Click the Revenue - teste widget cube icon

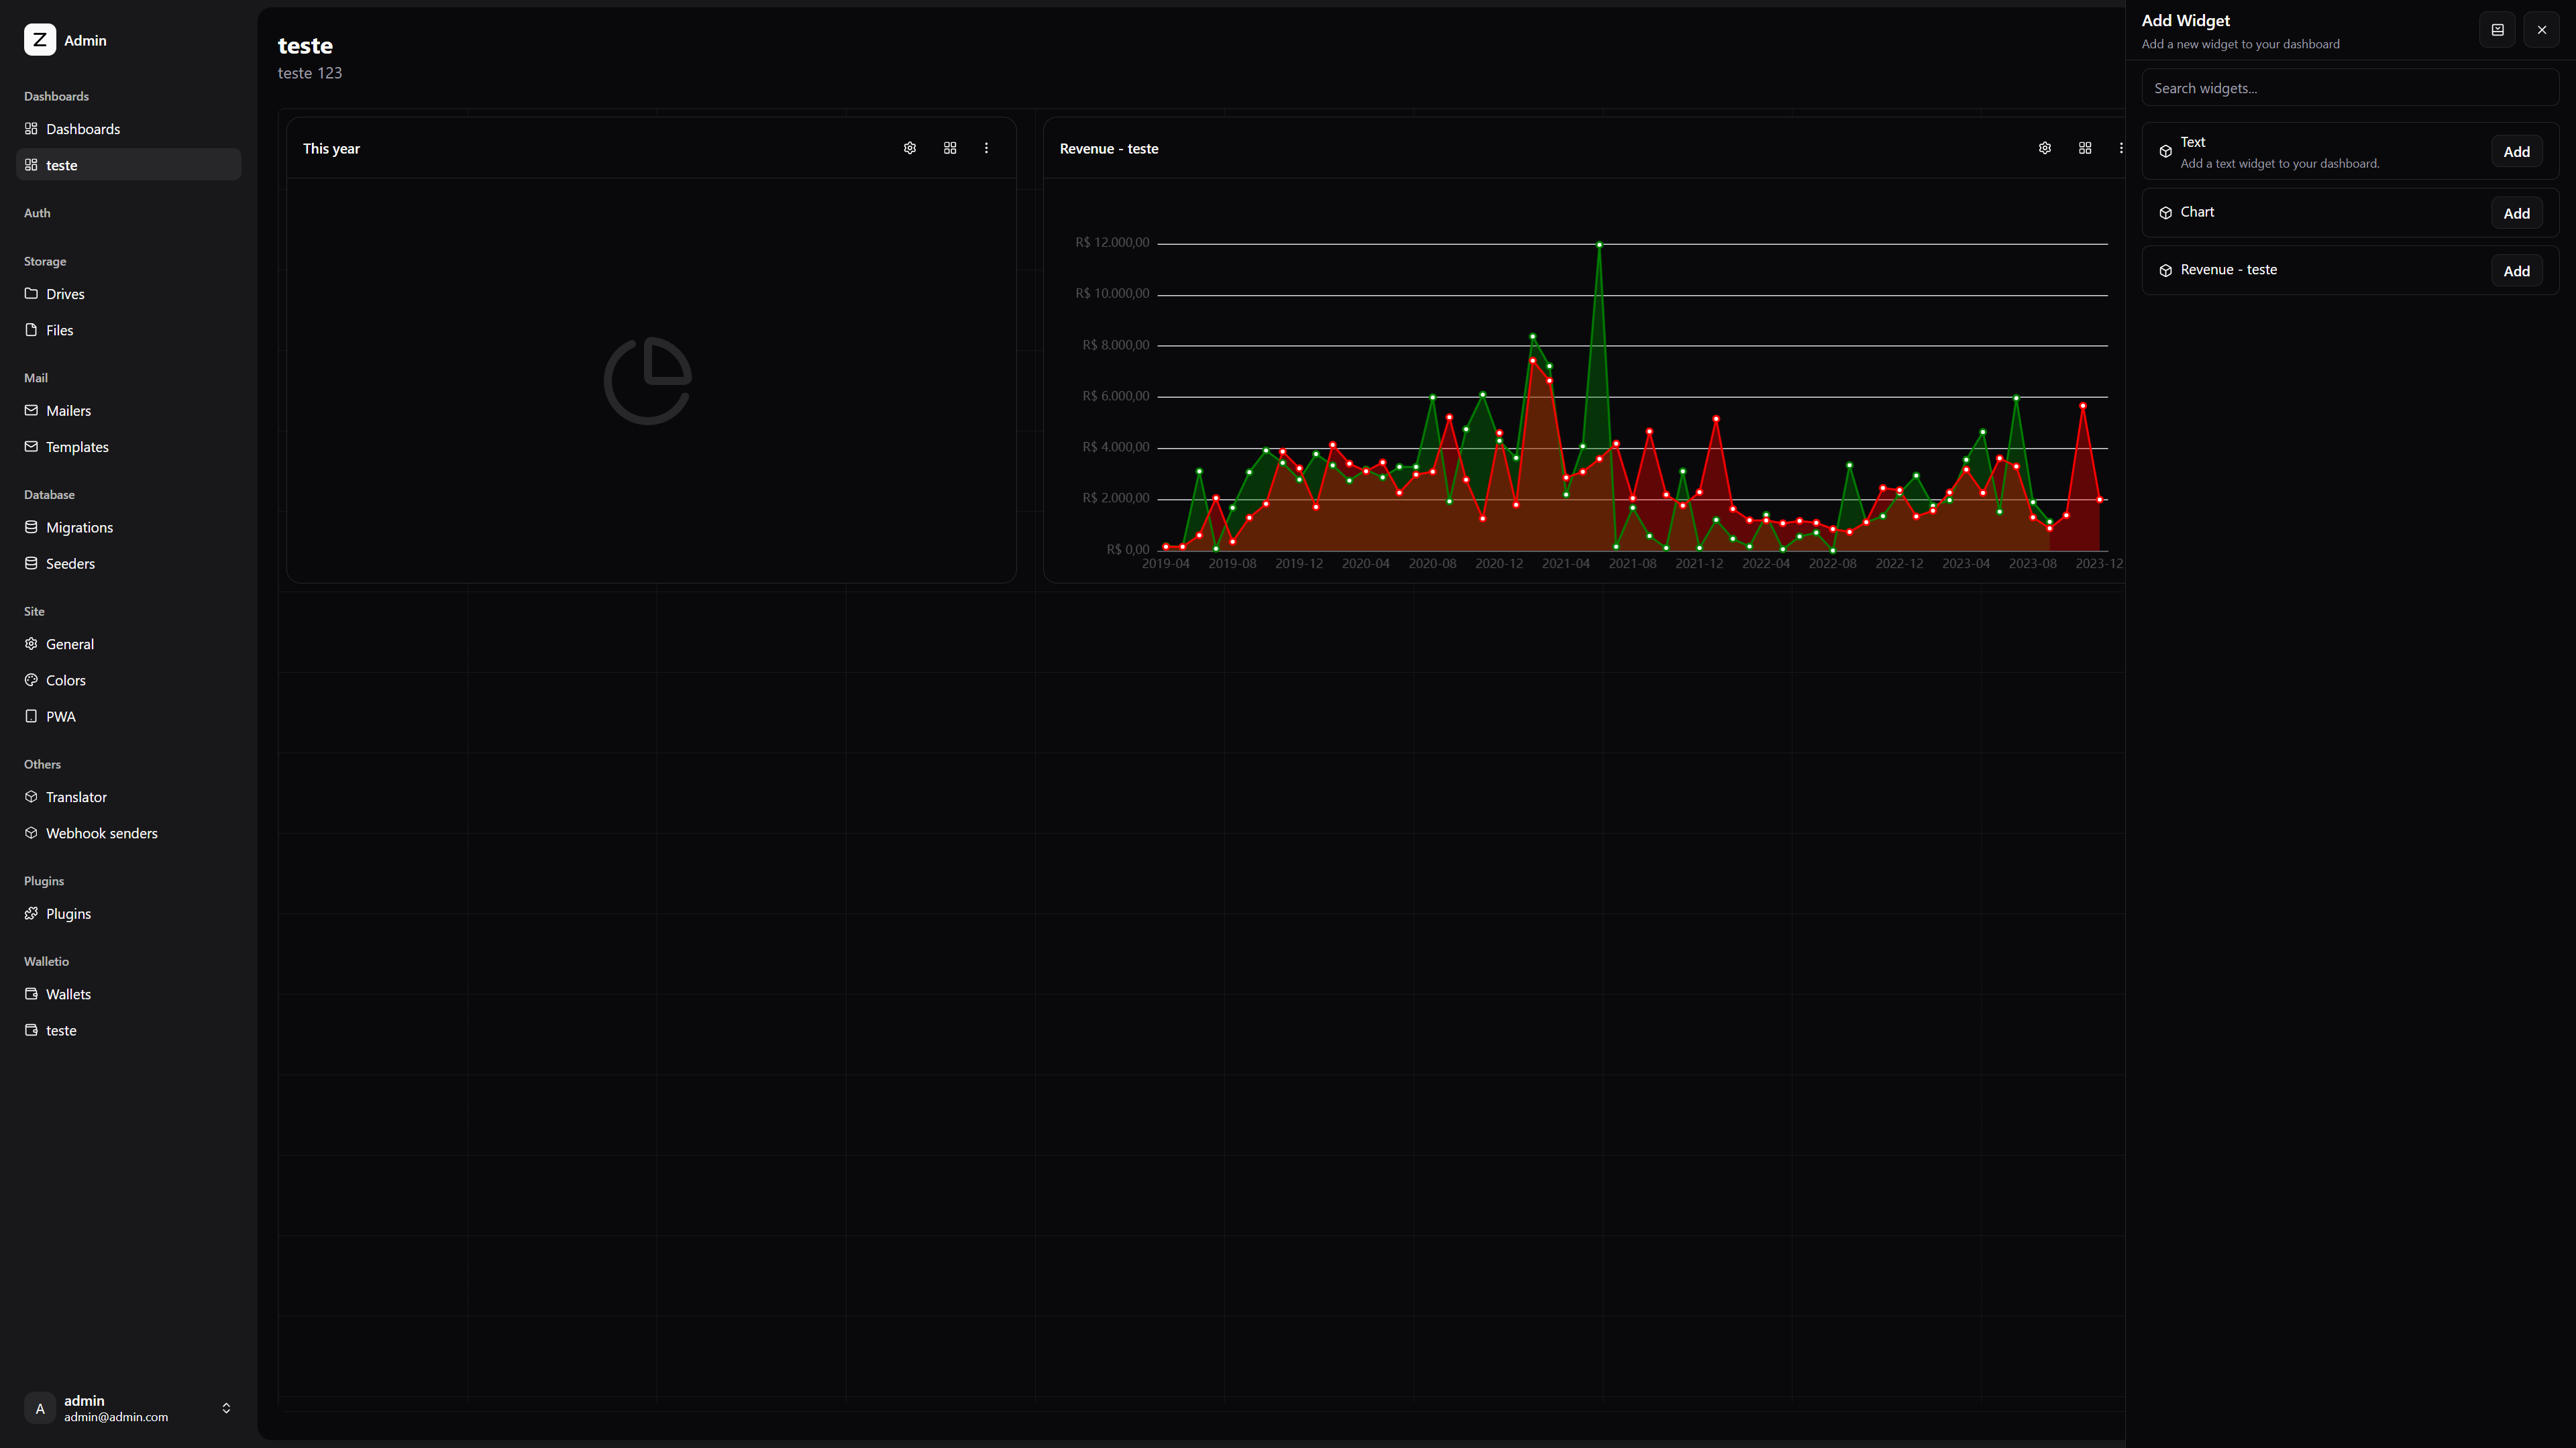(2165, 271)
